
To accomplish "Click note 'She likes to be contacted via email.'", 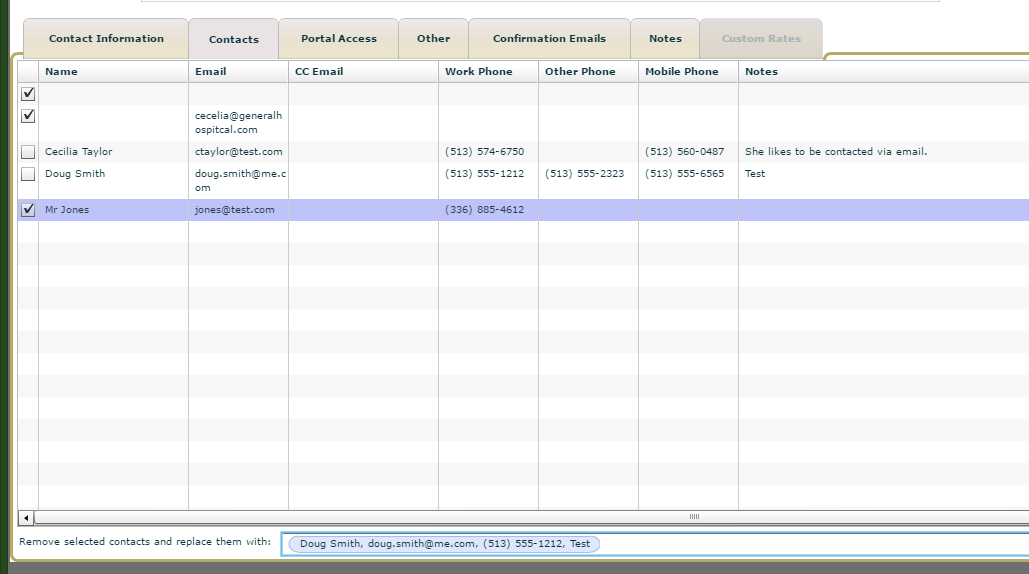I will [836, 152].
